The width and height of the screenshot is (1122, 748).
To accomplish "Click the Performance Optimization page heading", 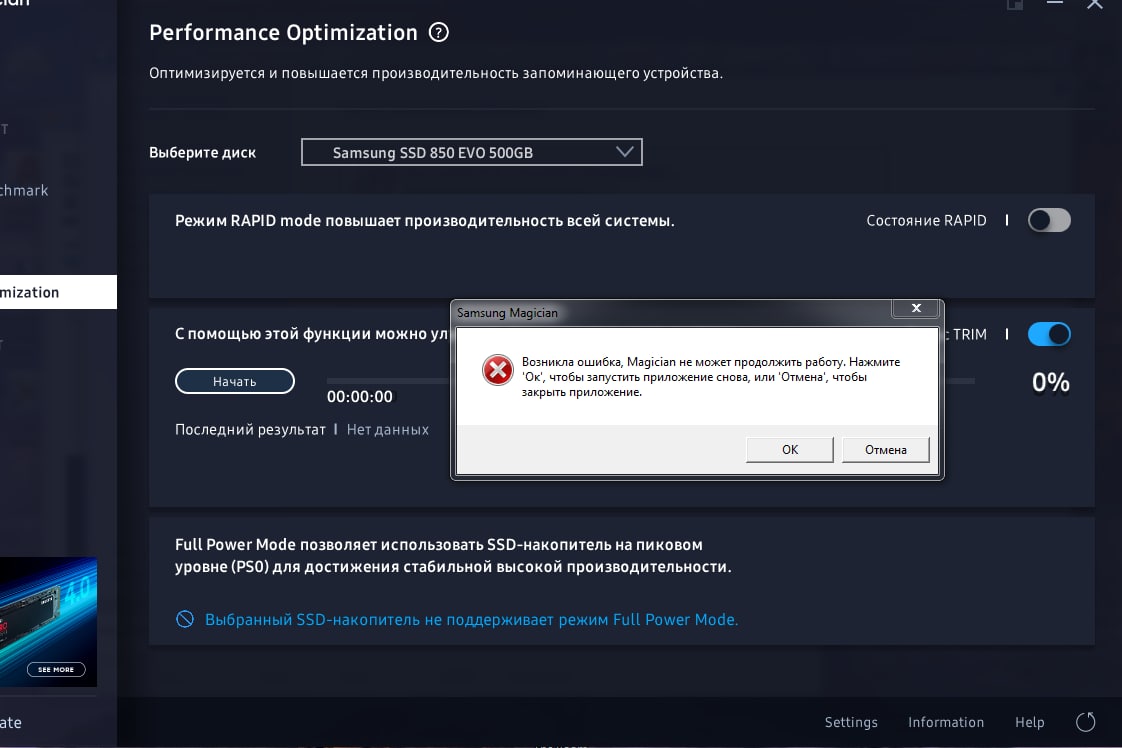I will tap(283, 32).
